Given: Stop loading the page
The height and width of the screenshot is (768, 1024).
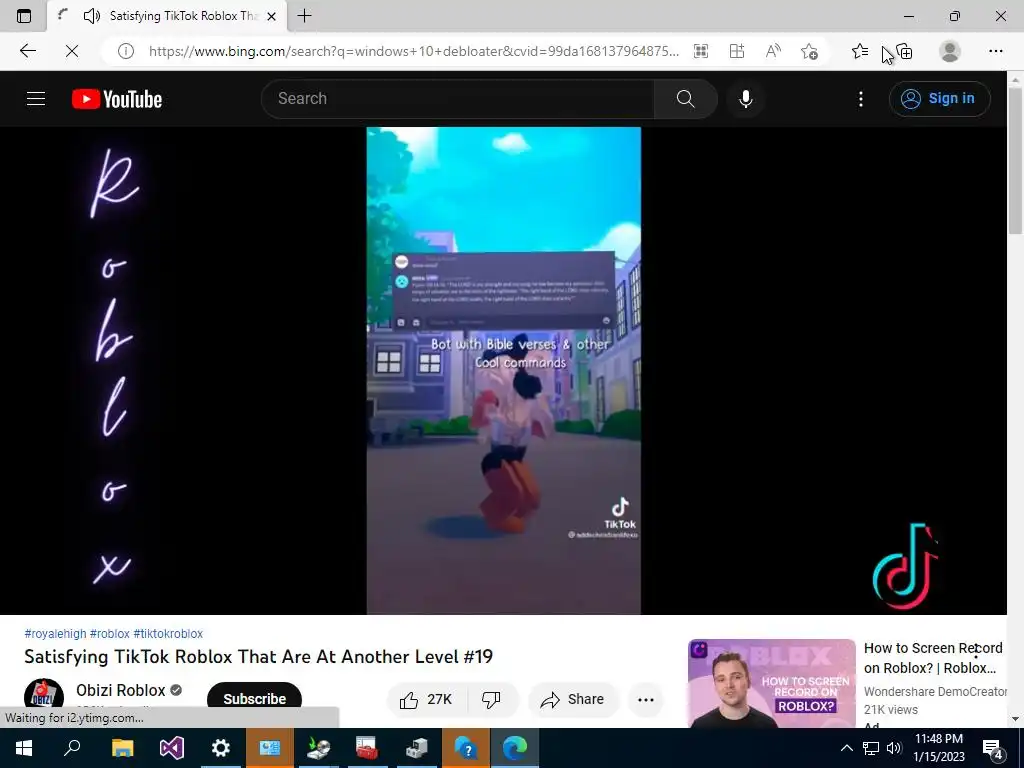Looking at the screenshot, I should 72,51.
